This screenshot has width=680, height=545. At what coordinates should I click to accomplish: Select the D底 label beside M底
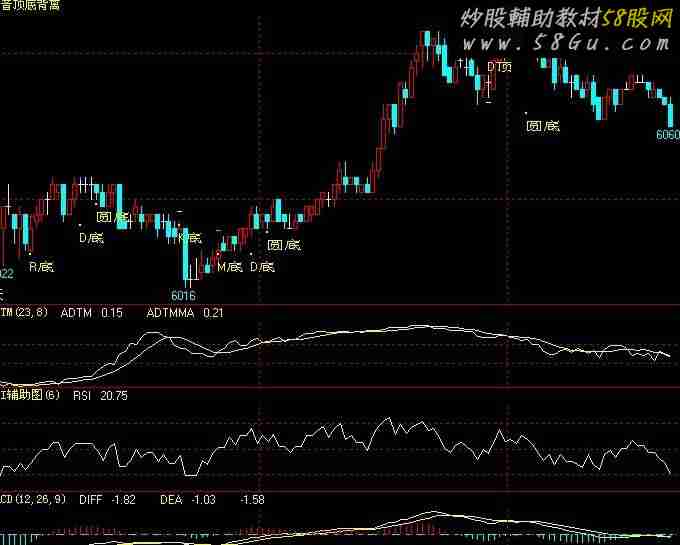pyautogui.click(x=262, y=267)
